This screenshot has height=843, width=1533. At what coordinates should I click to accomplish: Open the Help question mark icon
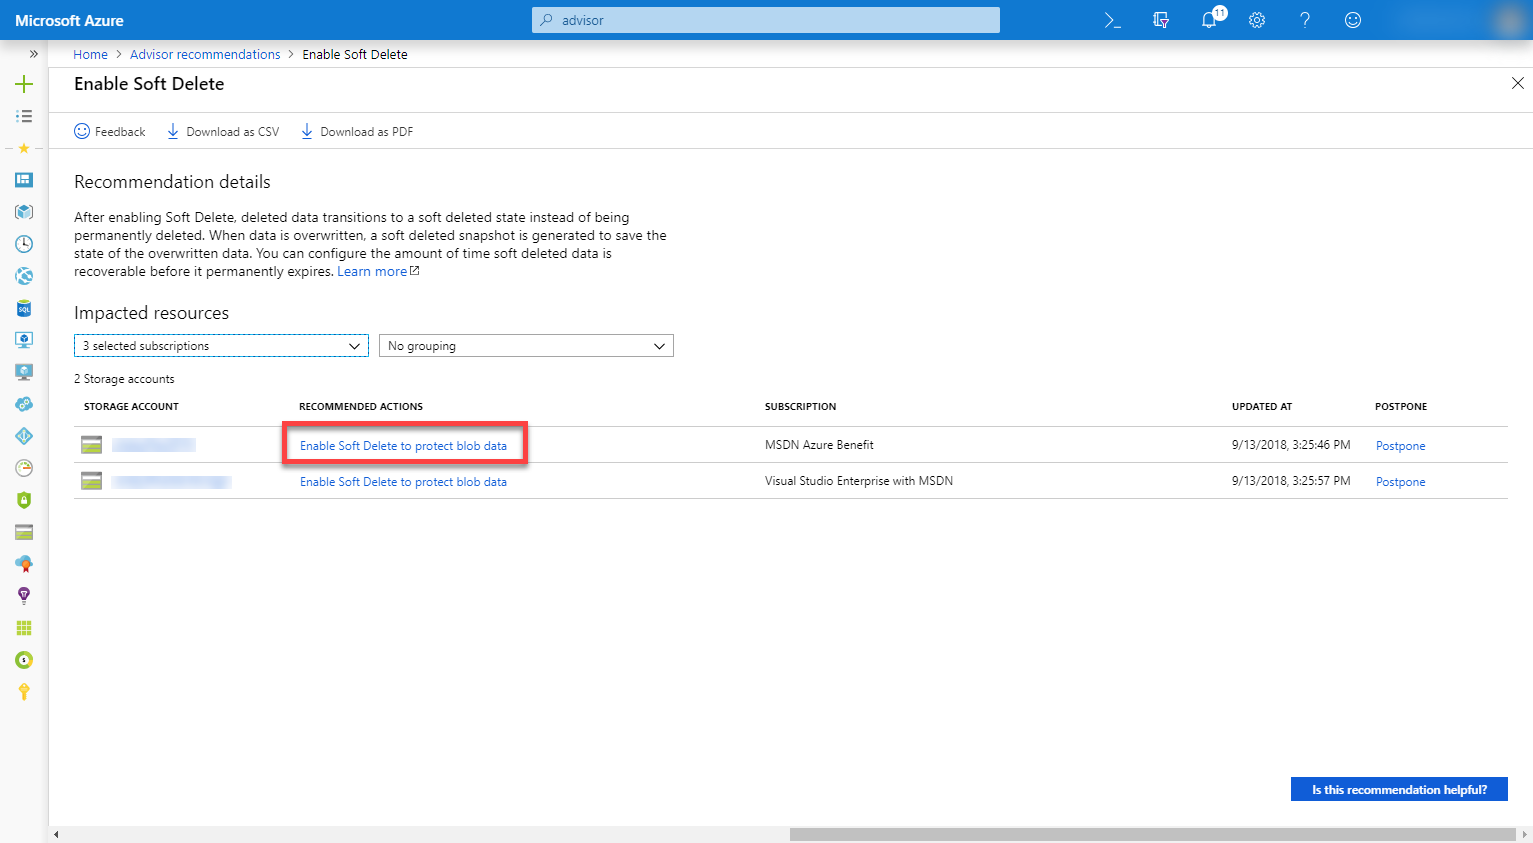(x=1305, y=20)
